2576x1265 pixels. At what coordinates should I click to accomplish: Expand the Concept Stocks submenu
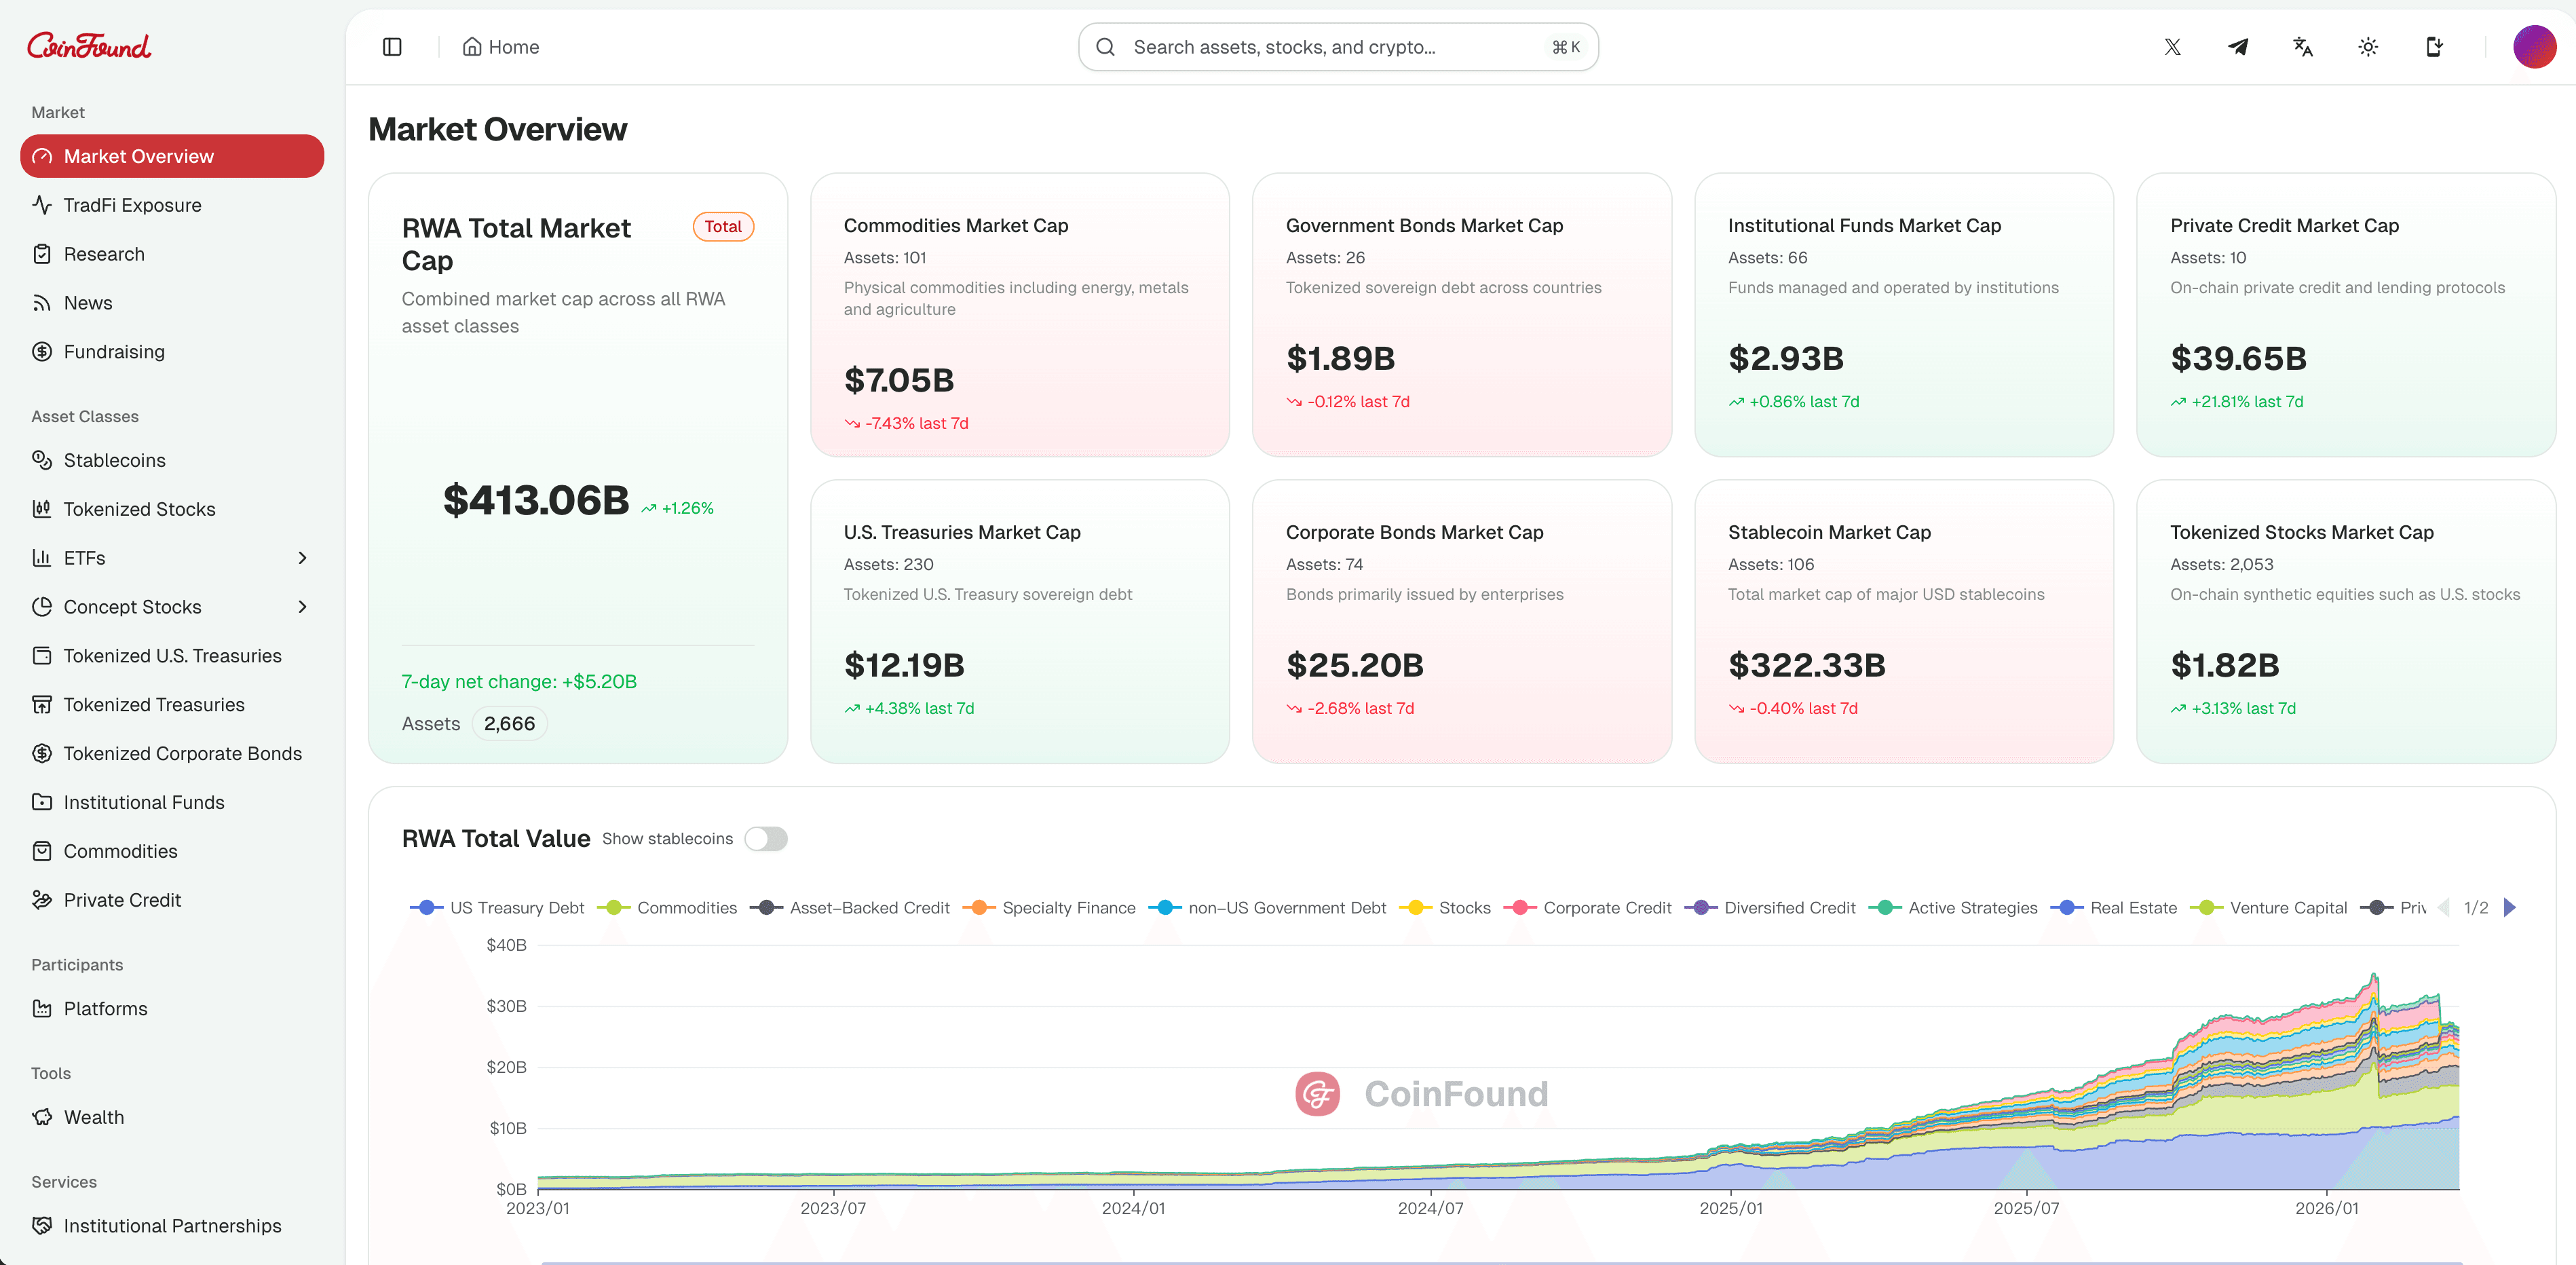[303, 606]
